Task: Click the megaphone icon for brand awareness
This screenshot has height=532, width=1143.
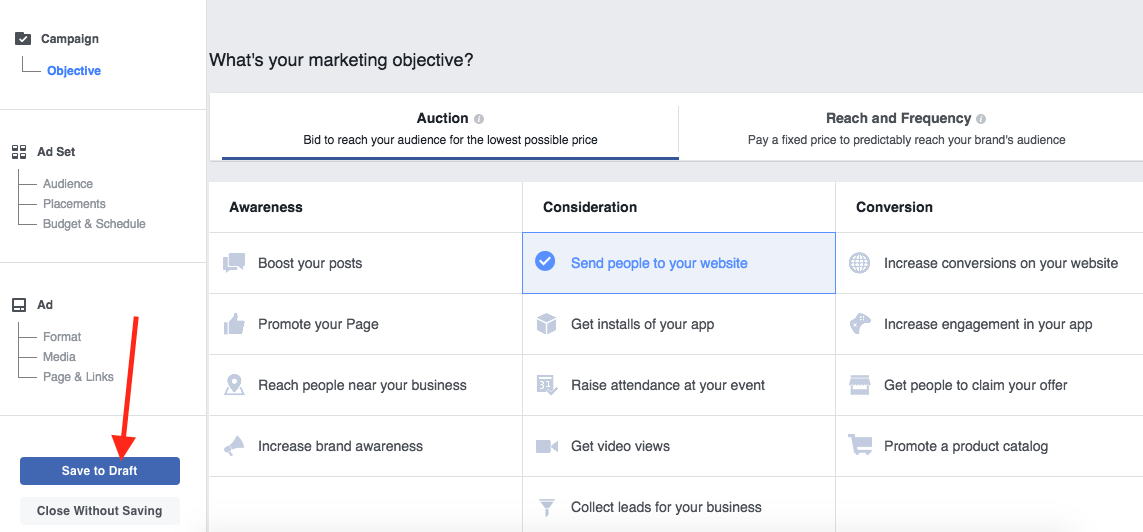Action: pyautogui.click(x=234, y=446)
